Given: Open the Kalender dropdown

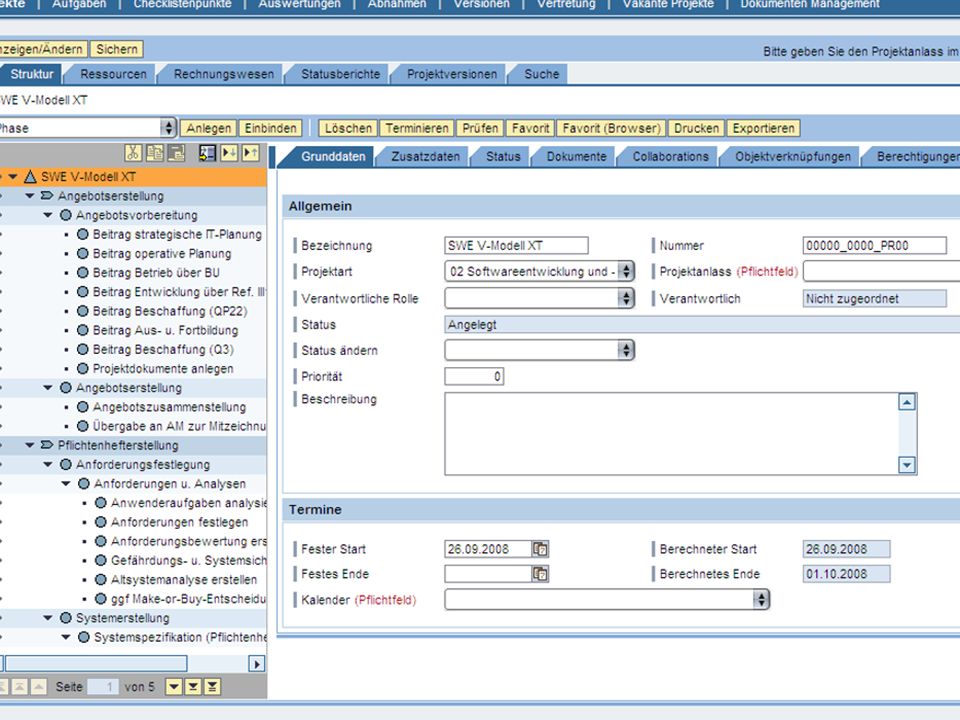Looking at the screenshot, I should (761, 599).
